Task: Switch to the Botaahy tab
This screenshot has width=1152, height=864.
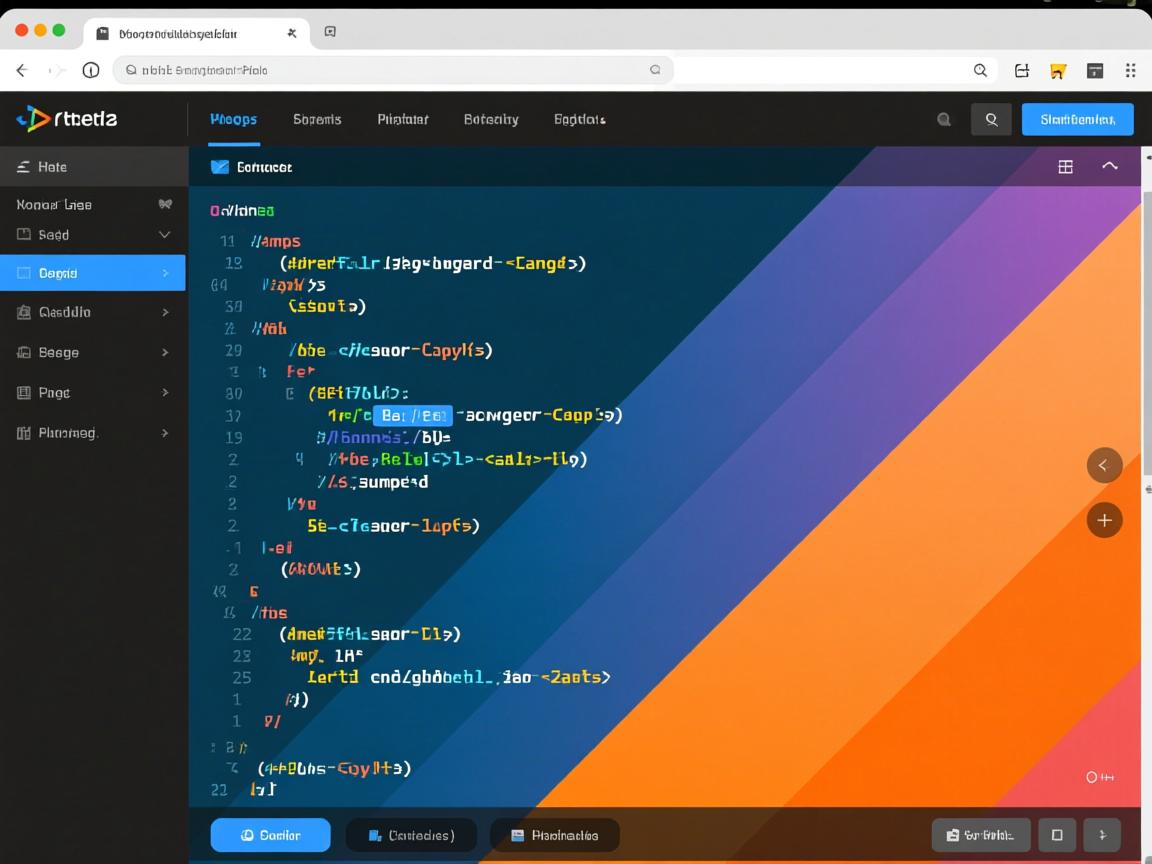Action: point(491,119)
